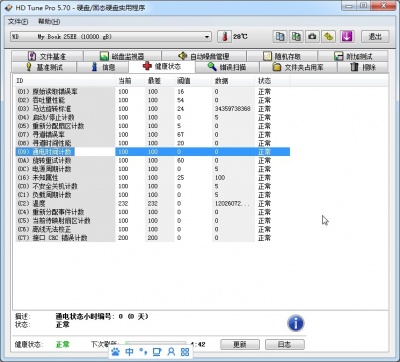The width and height of the screenshot is (400, 362).
Task: Select the (C7) 接口 CRC 错误计数 row
Action: click(153, 238)
